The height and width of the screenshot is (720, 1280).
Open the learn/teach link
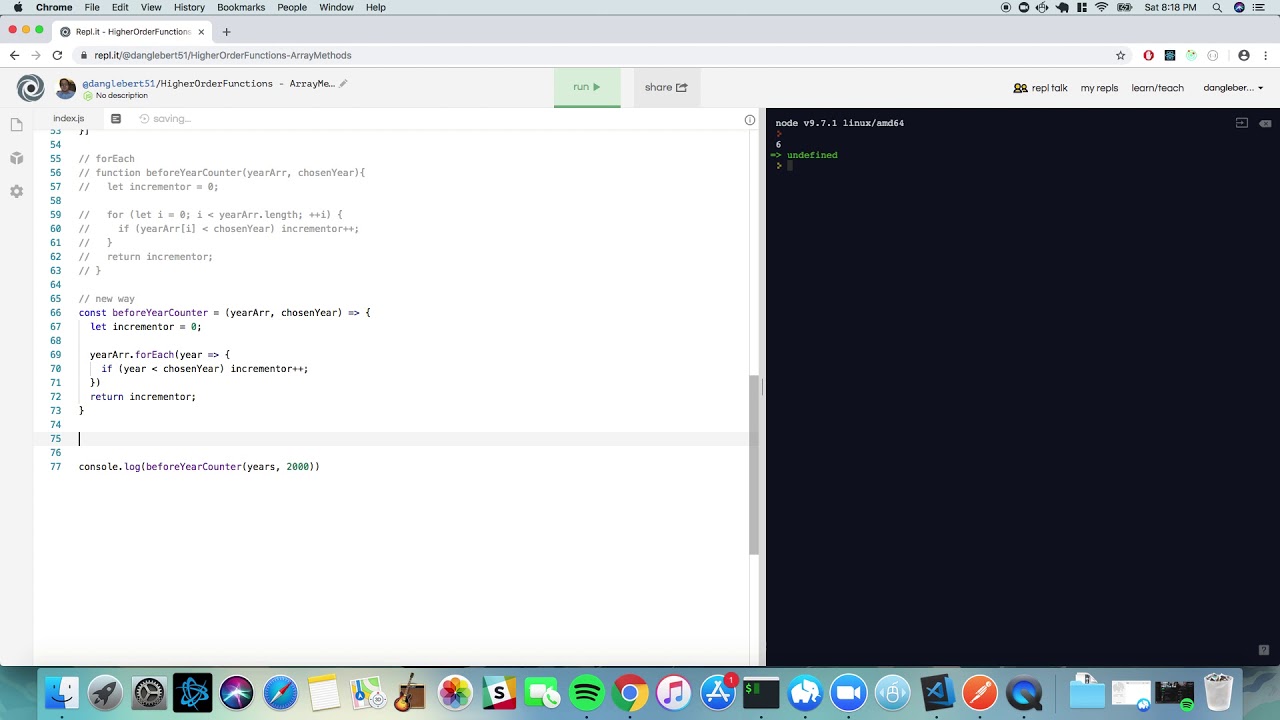click(x=1157, y=88)
